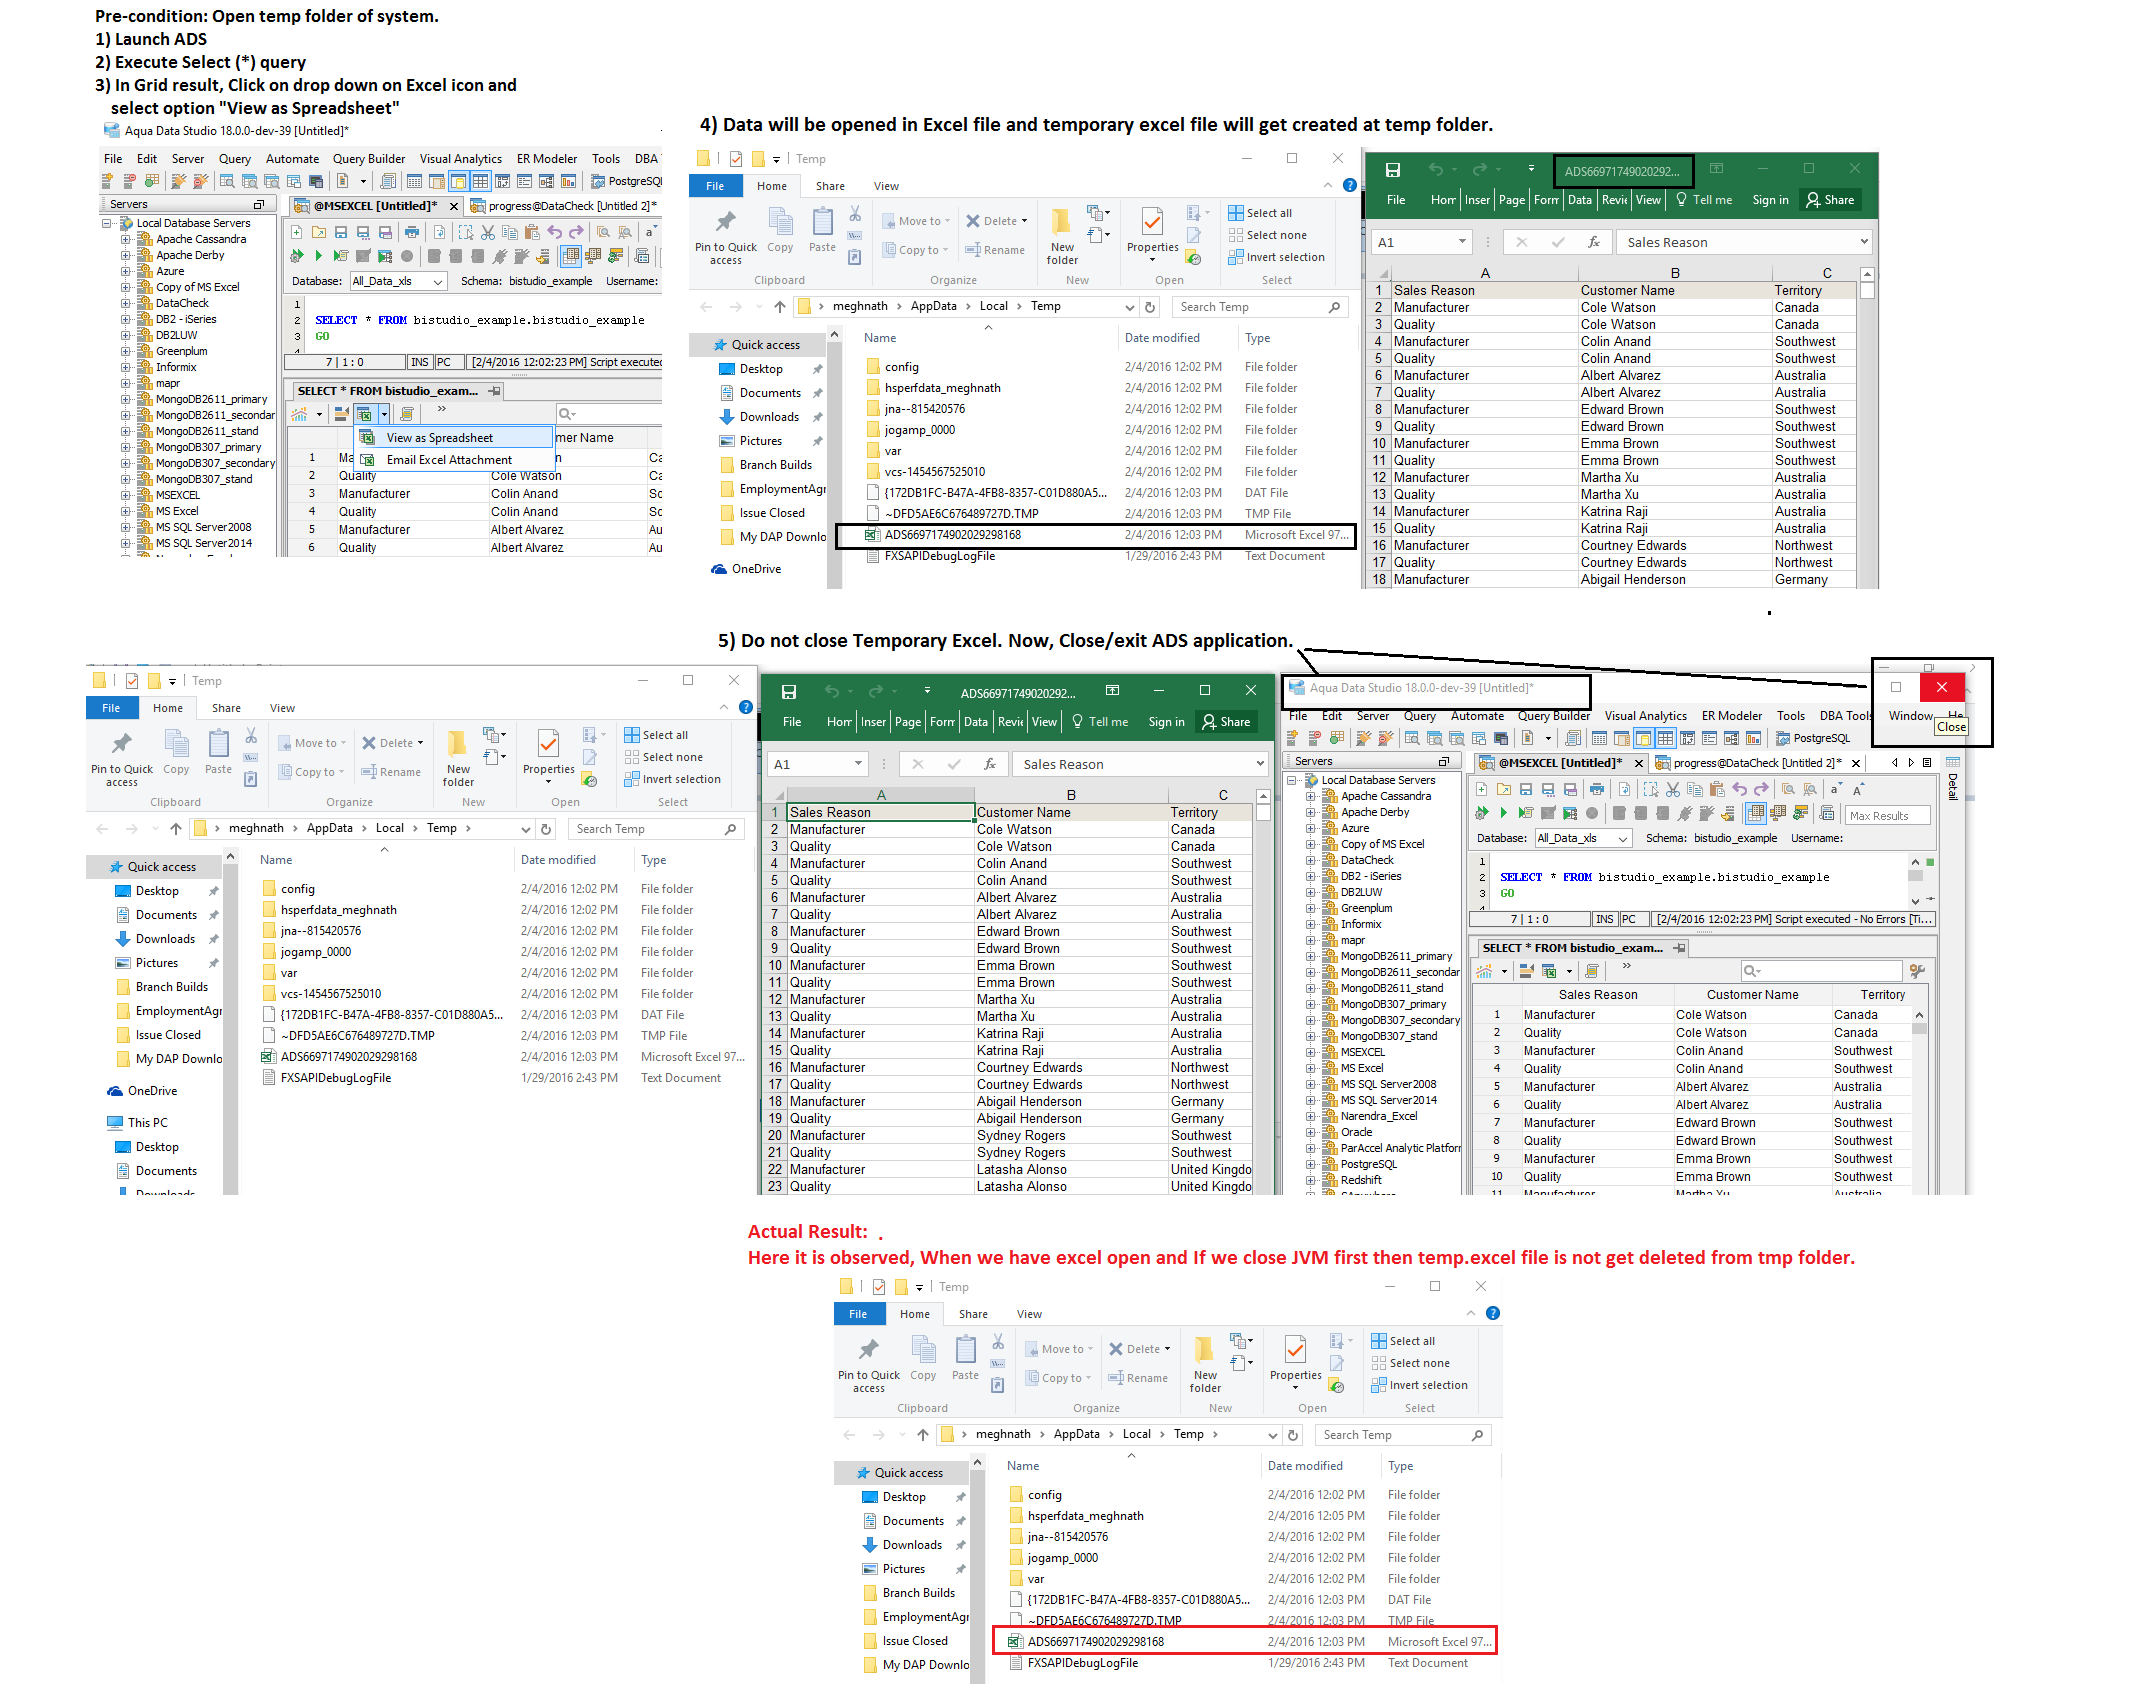
Task: Open the Excel icon dropdown arrow in step 3 results toolbar
Action: tap(384, 414)
